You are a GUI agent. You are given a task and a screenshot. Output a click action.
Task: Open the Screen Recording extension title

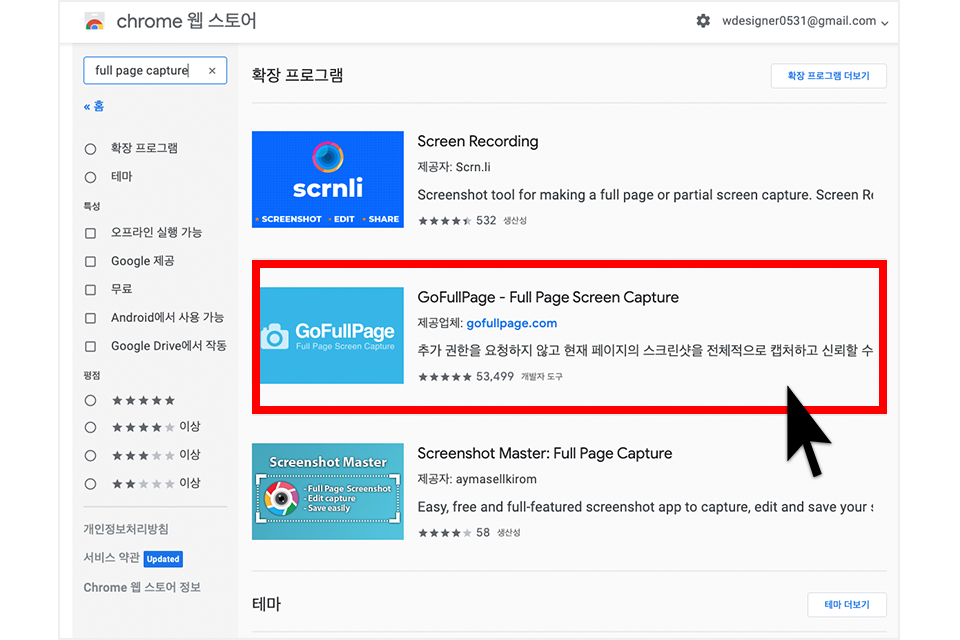pyautogui.click(x=478, y=141)
